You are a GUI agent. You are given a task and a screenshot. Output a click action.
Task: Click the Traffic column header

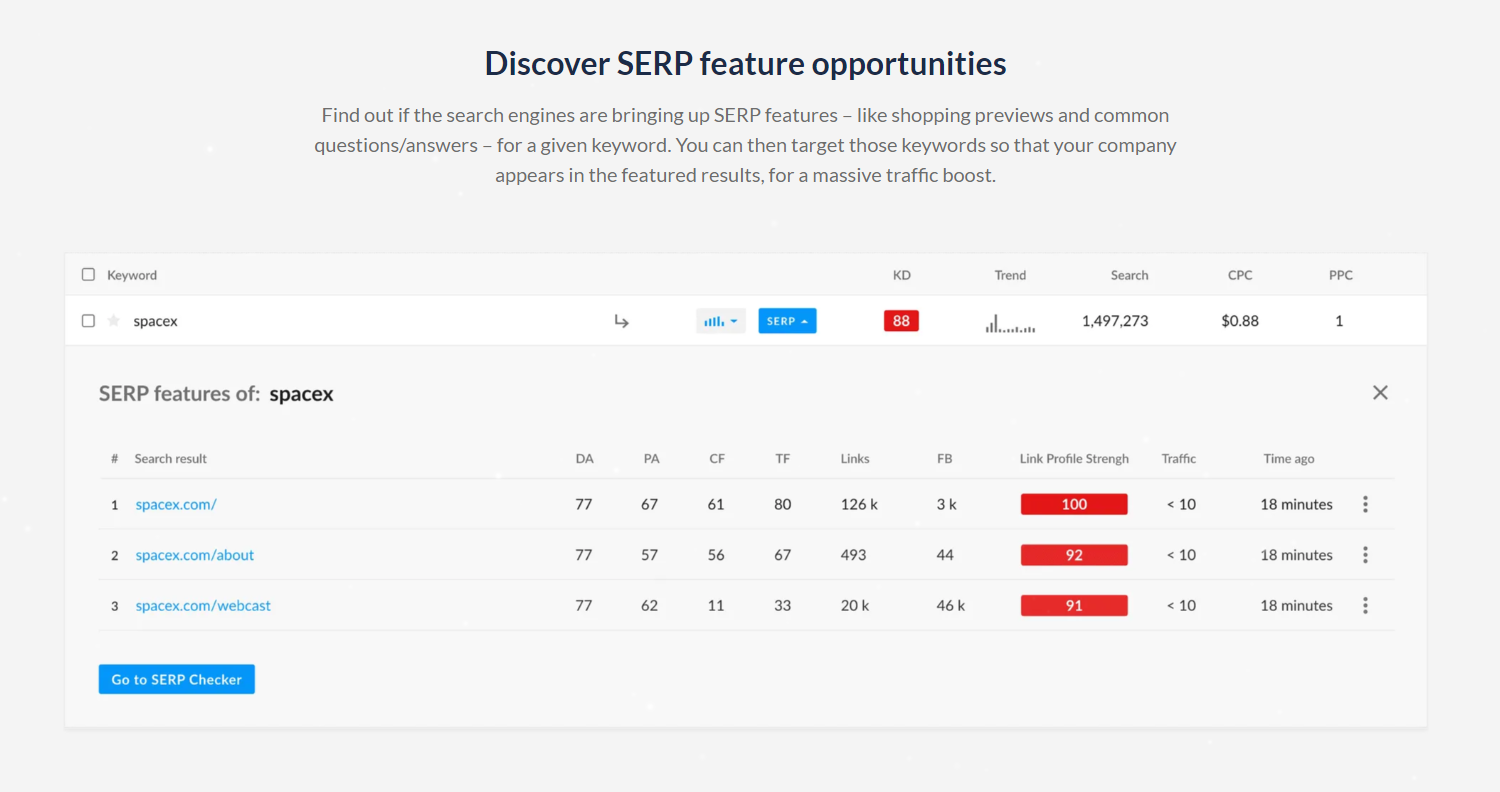pyautogui.click(x=1179, y=459)
